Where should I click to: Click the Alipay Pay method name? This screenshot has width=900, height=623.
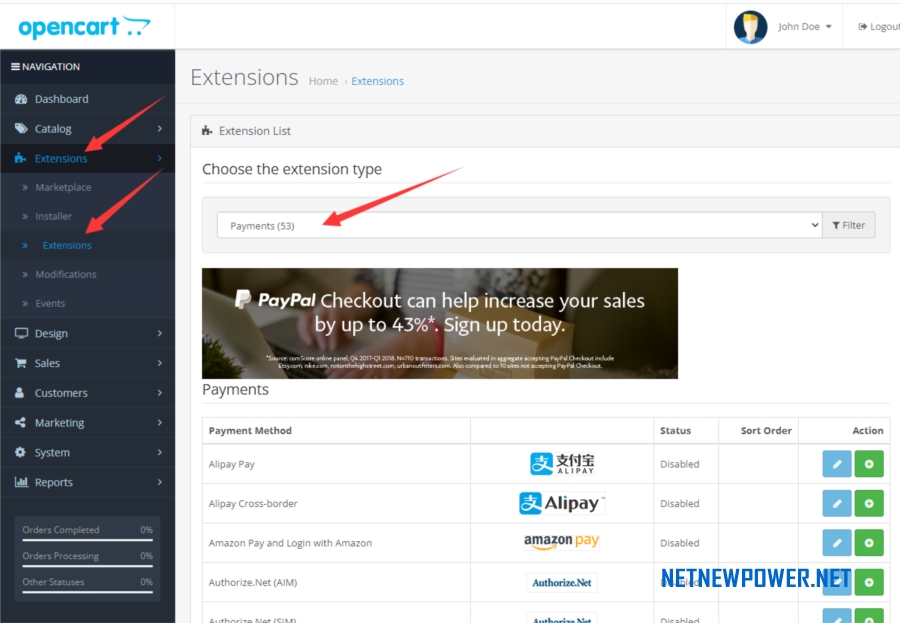click(x=231, y=464)
